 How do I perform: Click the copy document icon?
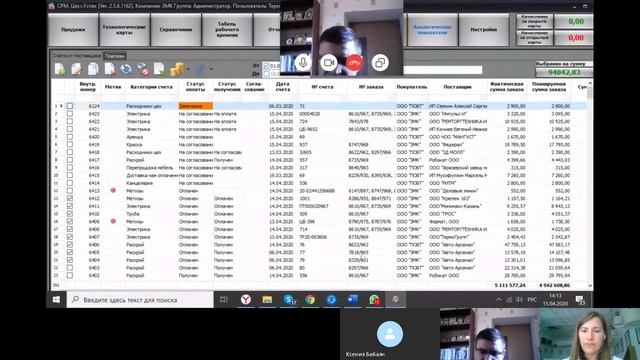(x=93, y=69)
